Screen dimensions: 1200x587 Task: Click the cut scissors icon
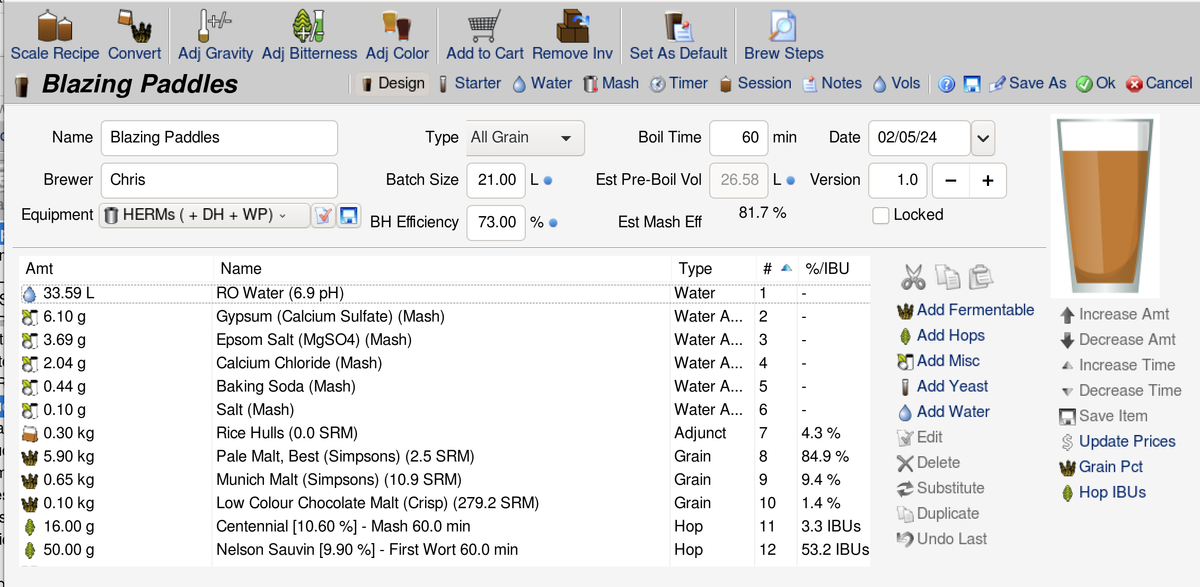tap(912, 276)
